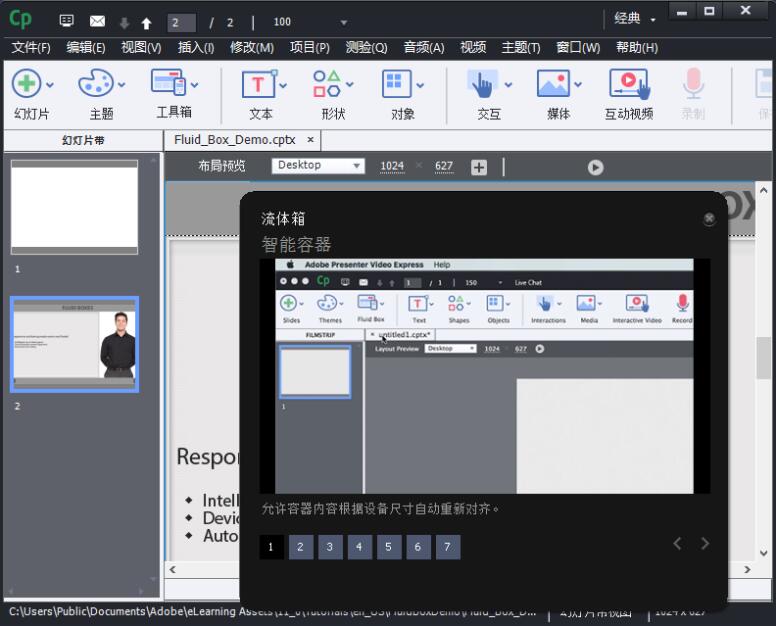The width and height of the screenshot is (776, 626).
Task: Go to previous slide with up arrow
Action: [146, 23]
